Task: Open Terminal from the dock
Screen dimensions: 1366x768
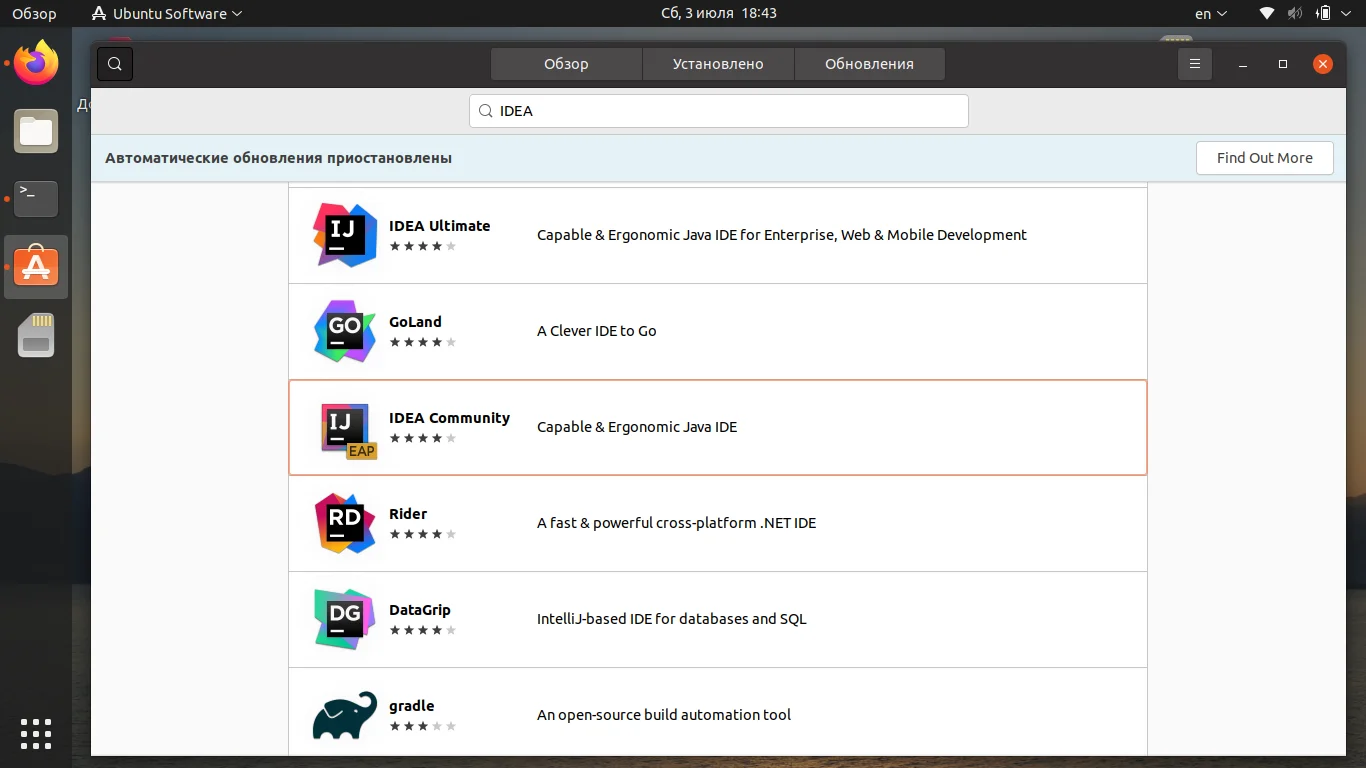Action: (x=36, y=199)
